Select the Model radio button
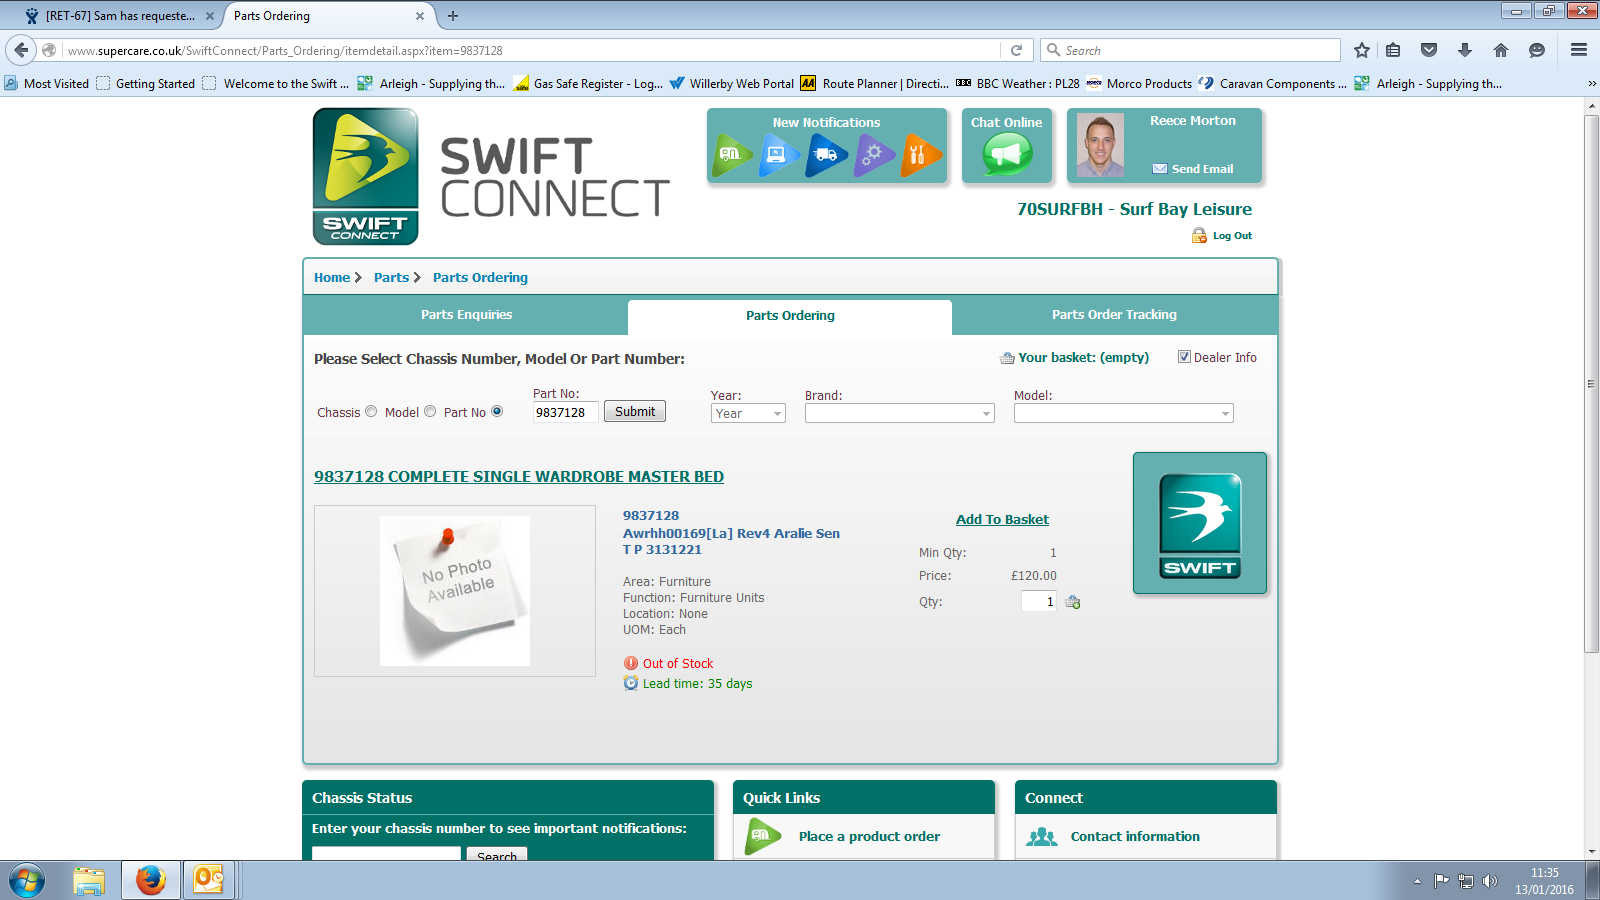The image size is (1600, 900). click(x=430, y=411)
